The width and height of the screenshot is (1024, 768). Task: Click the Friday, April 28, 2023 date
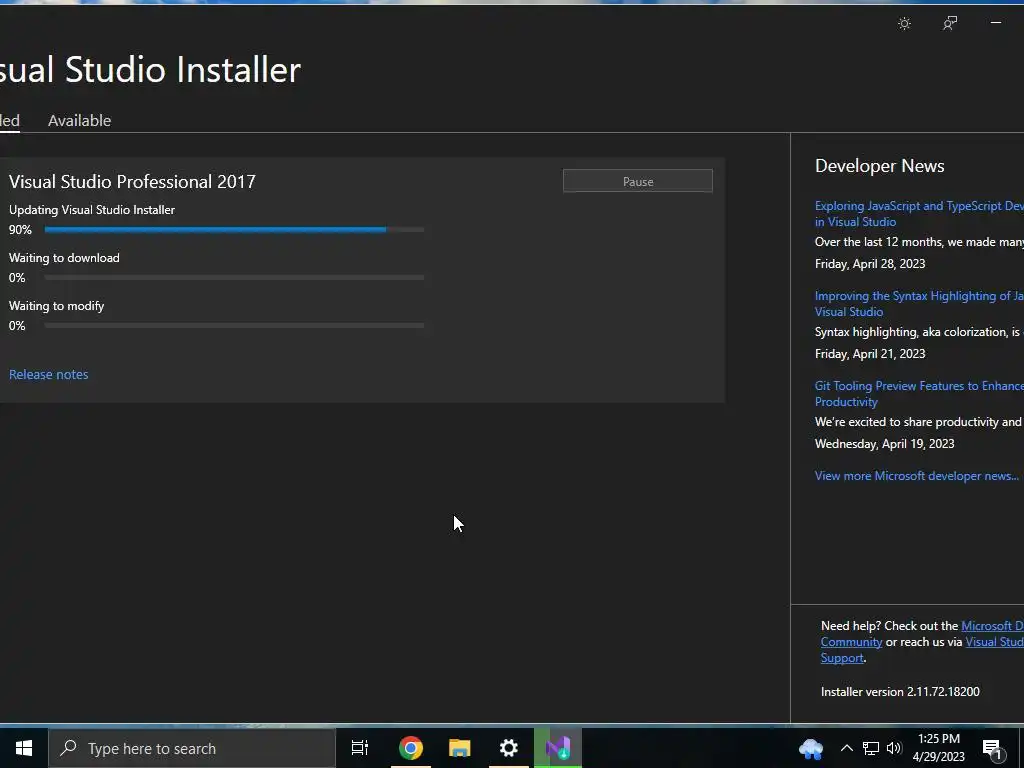(x=870, y=264)
